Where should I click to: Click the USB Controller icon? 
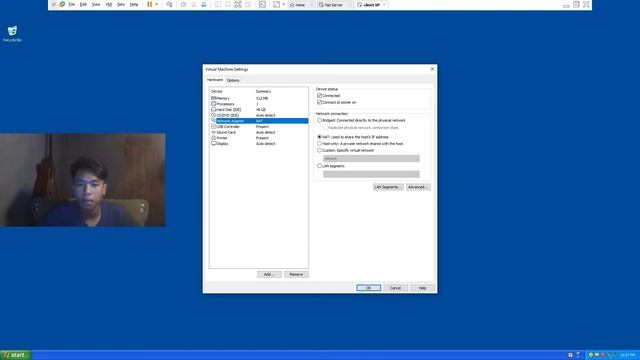click(213, 127)
